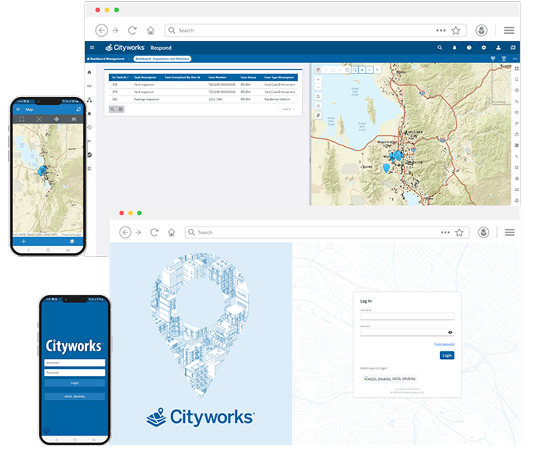Screen dimensions: 539x450
Task: Tap Login button on phone login screen
Action: [x=75, y=383]
